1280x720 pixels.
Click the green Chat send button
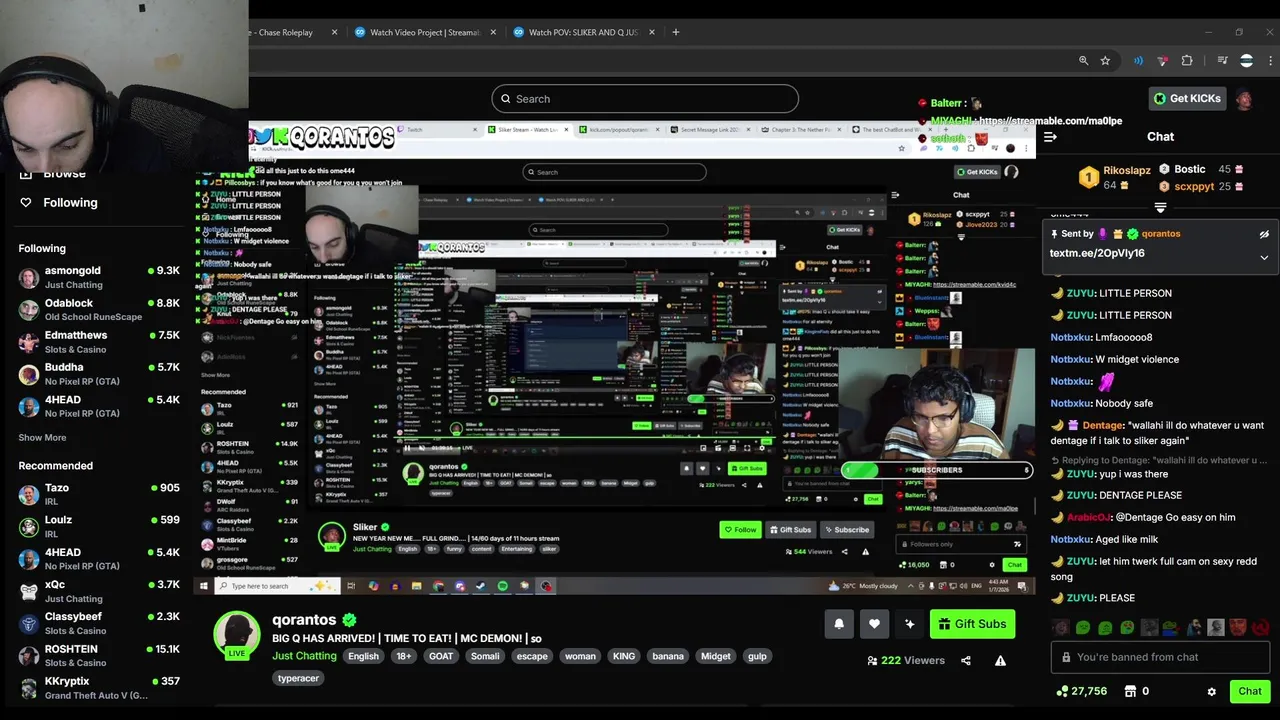(1250, 691)
